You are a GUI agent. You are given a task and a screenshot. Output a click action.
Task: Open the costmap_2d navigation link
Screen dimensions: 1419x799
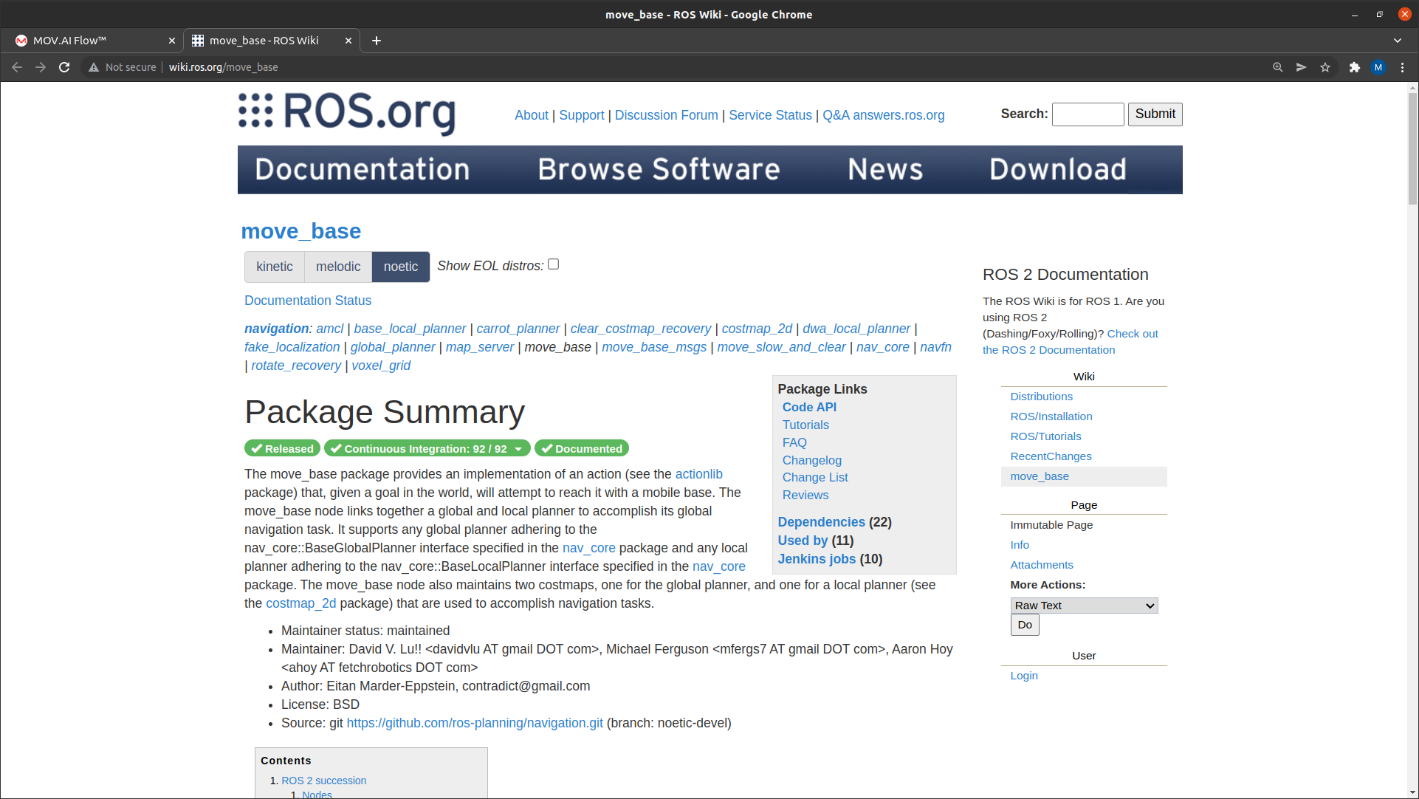(x=757, y=328)
